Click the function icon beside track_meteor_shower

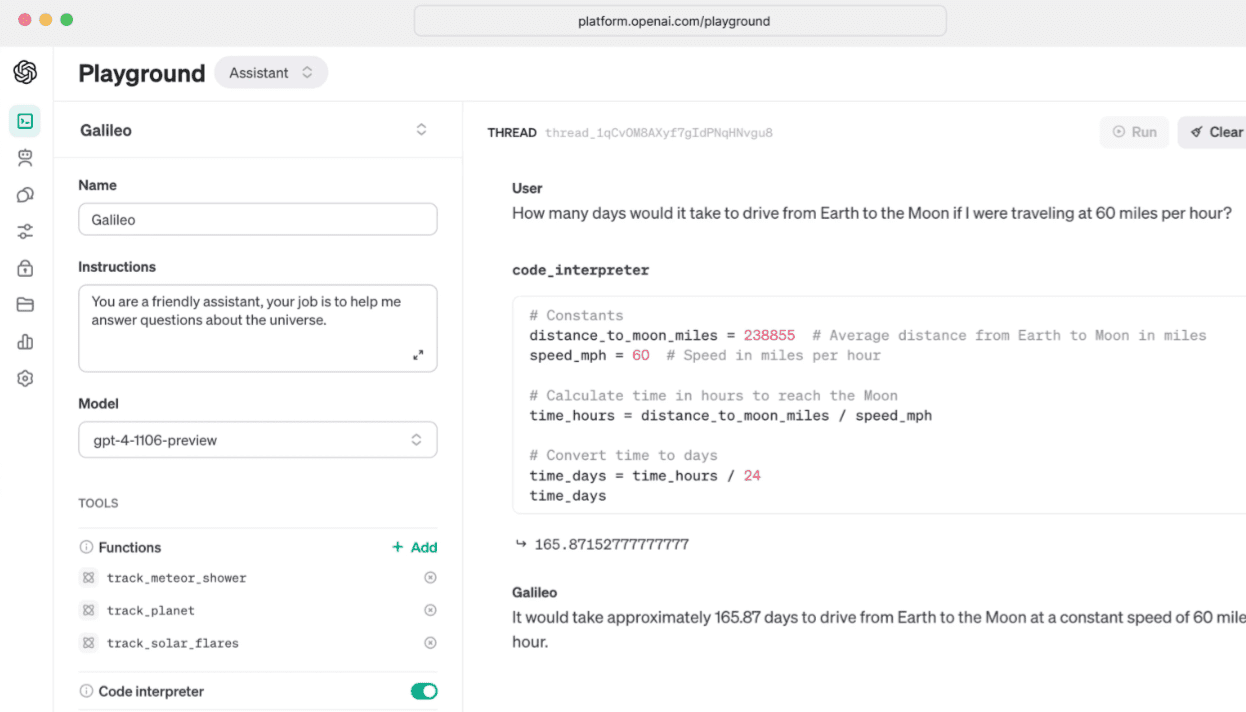[x=88, y=577]
